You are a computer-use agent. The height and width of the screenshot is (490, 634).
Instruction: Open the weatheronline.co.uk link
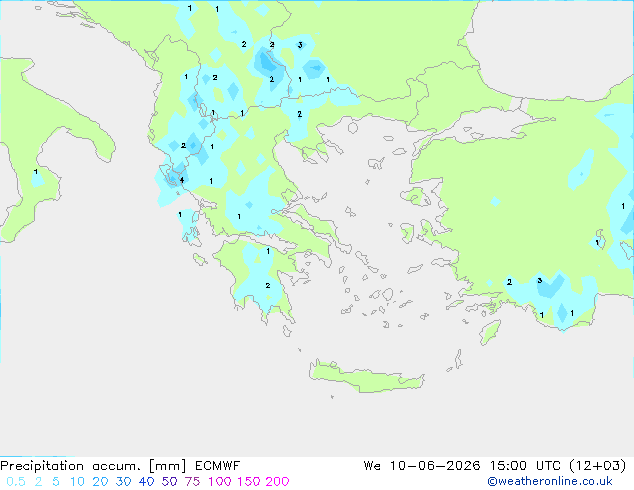click(x=550, y=481)
